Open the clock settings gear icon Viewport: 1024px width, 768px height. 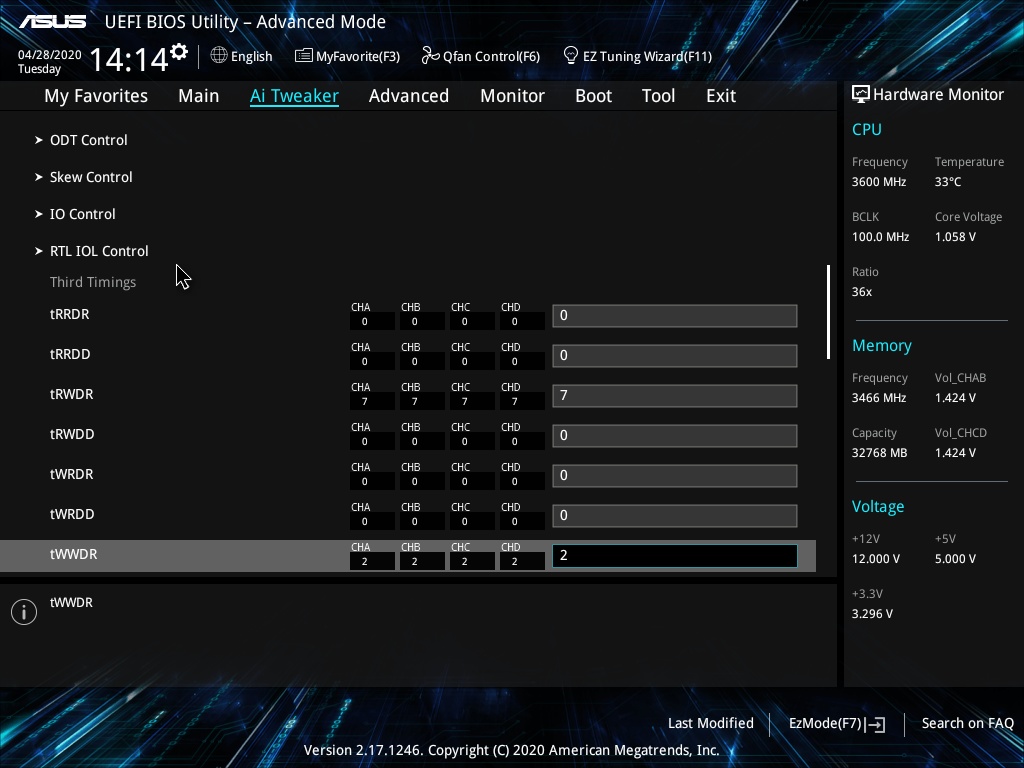click(x=179, y=52)
